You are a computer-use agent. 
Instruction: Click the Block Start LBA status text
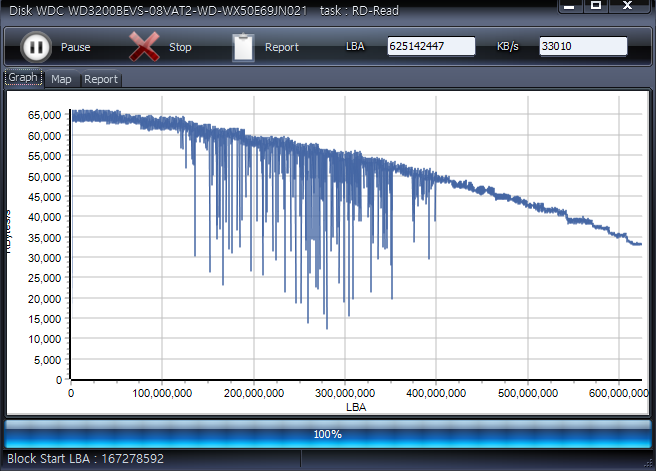(85, 459)
